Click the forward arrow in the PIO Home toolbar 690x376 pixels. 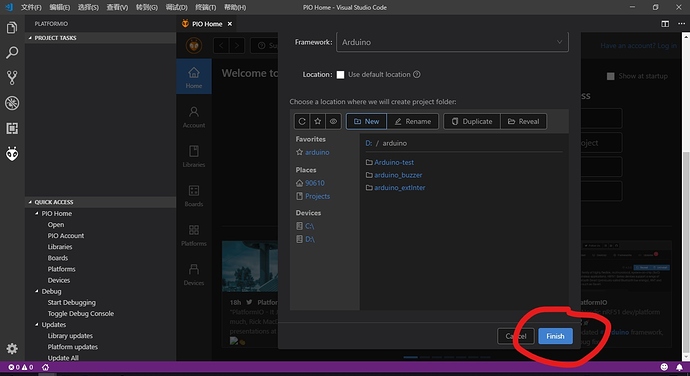pyautogui.click(x=237, y=45)
